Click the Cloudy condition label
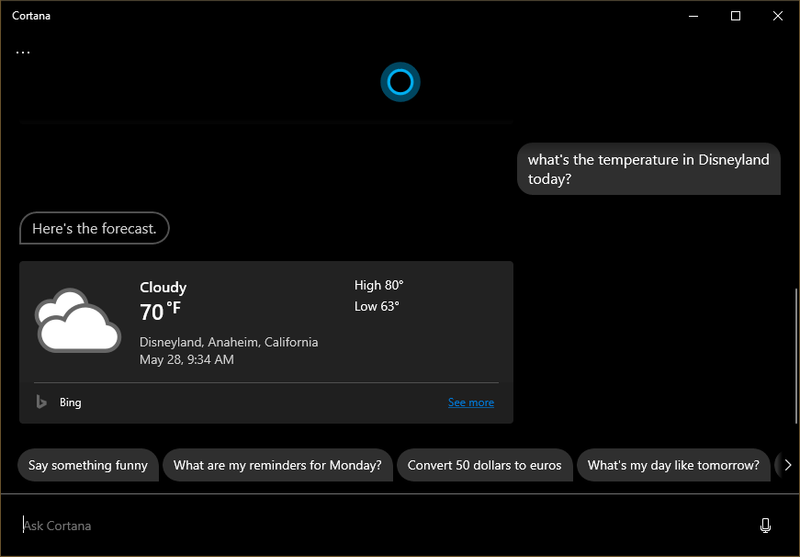Viewport: 800px width, 557px height. pos(163,287)
